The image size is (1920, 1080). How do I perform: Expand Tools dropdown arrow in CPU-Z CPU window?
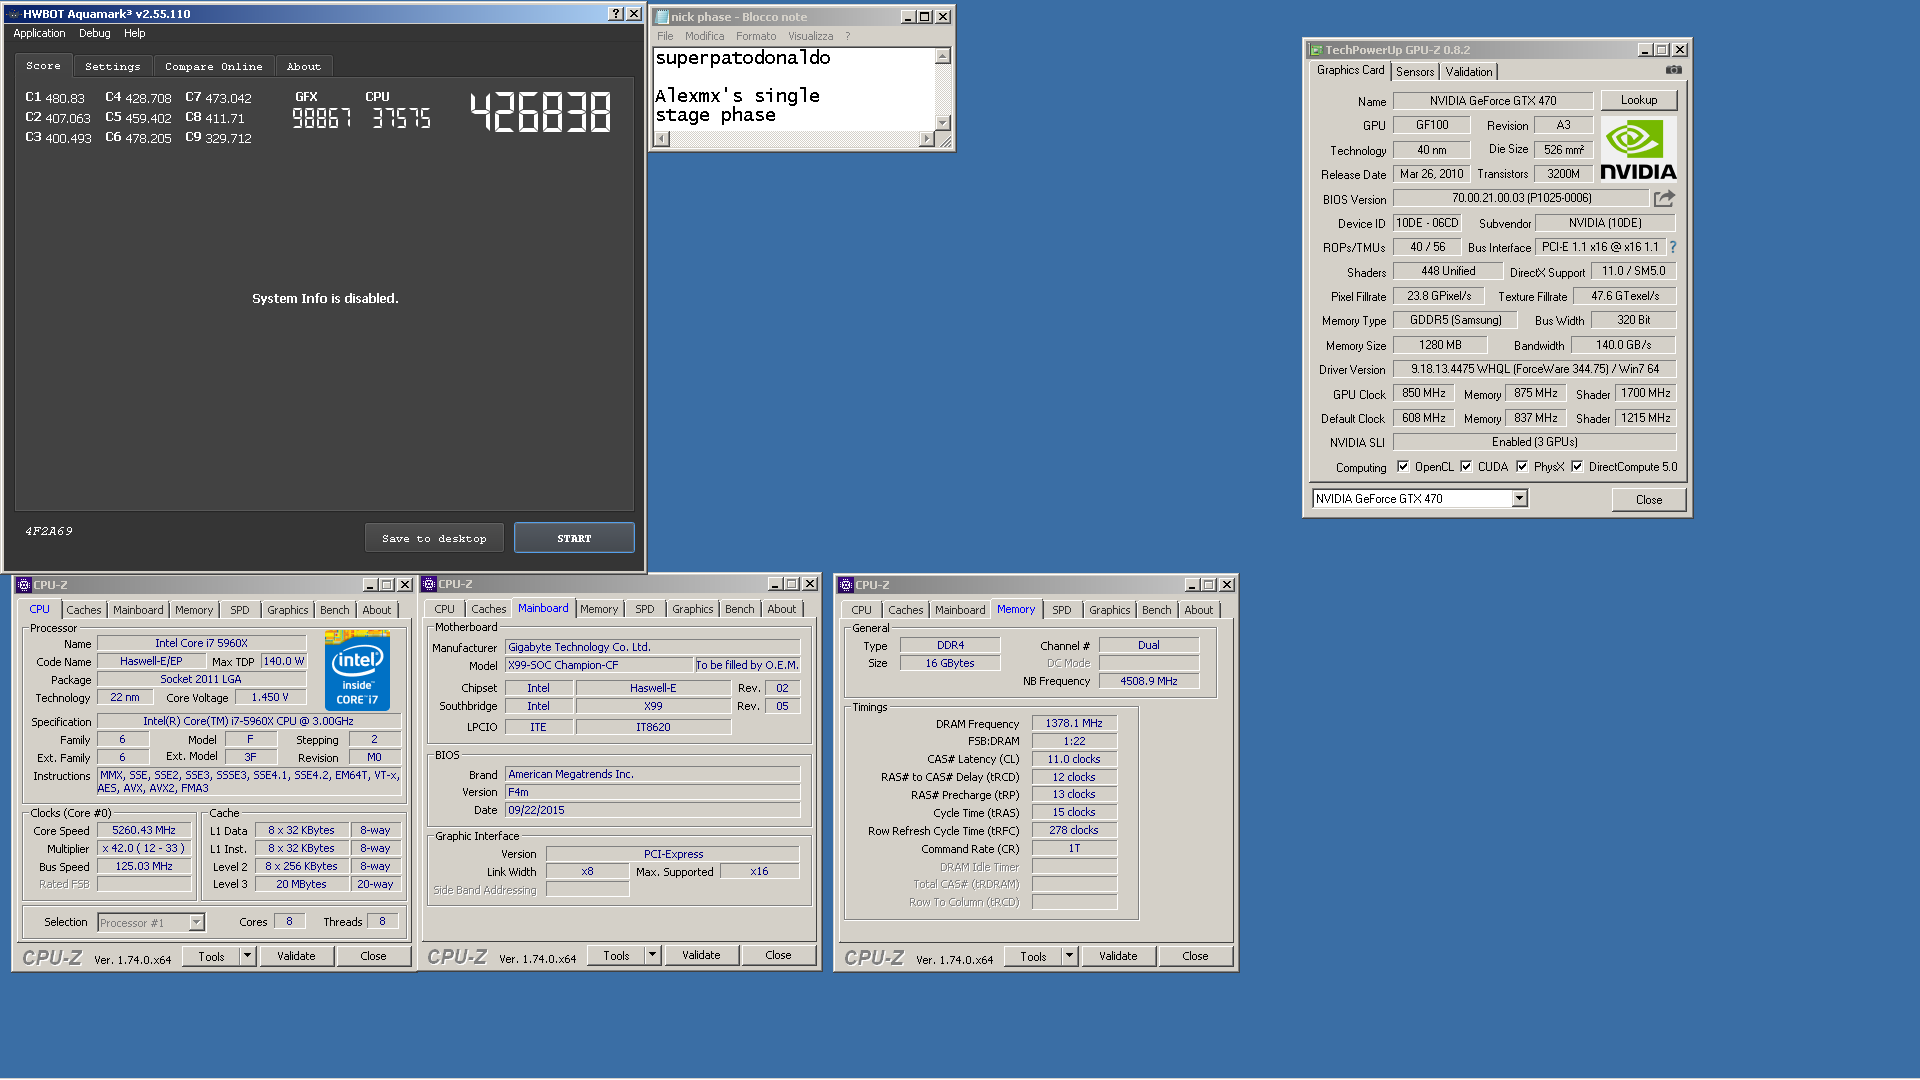point(247,956)
